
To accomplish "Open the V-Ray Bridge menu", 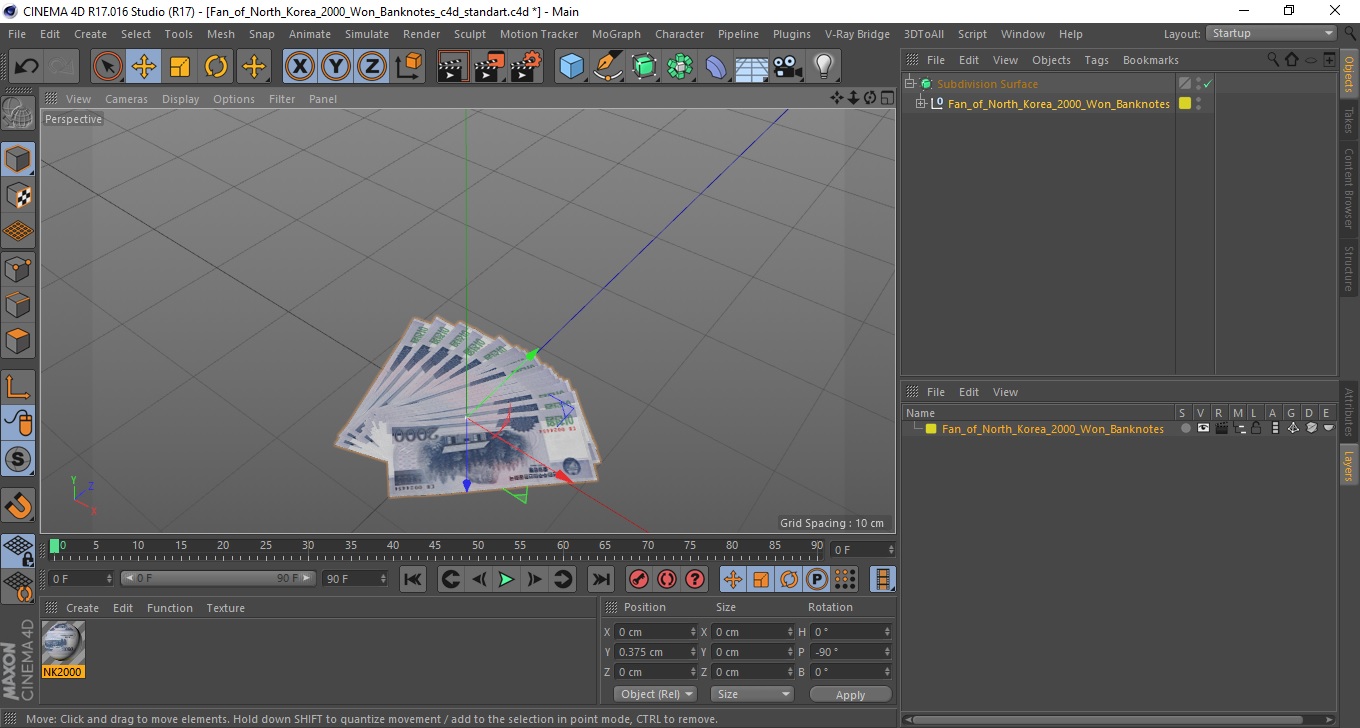I will point(857,34).
